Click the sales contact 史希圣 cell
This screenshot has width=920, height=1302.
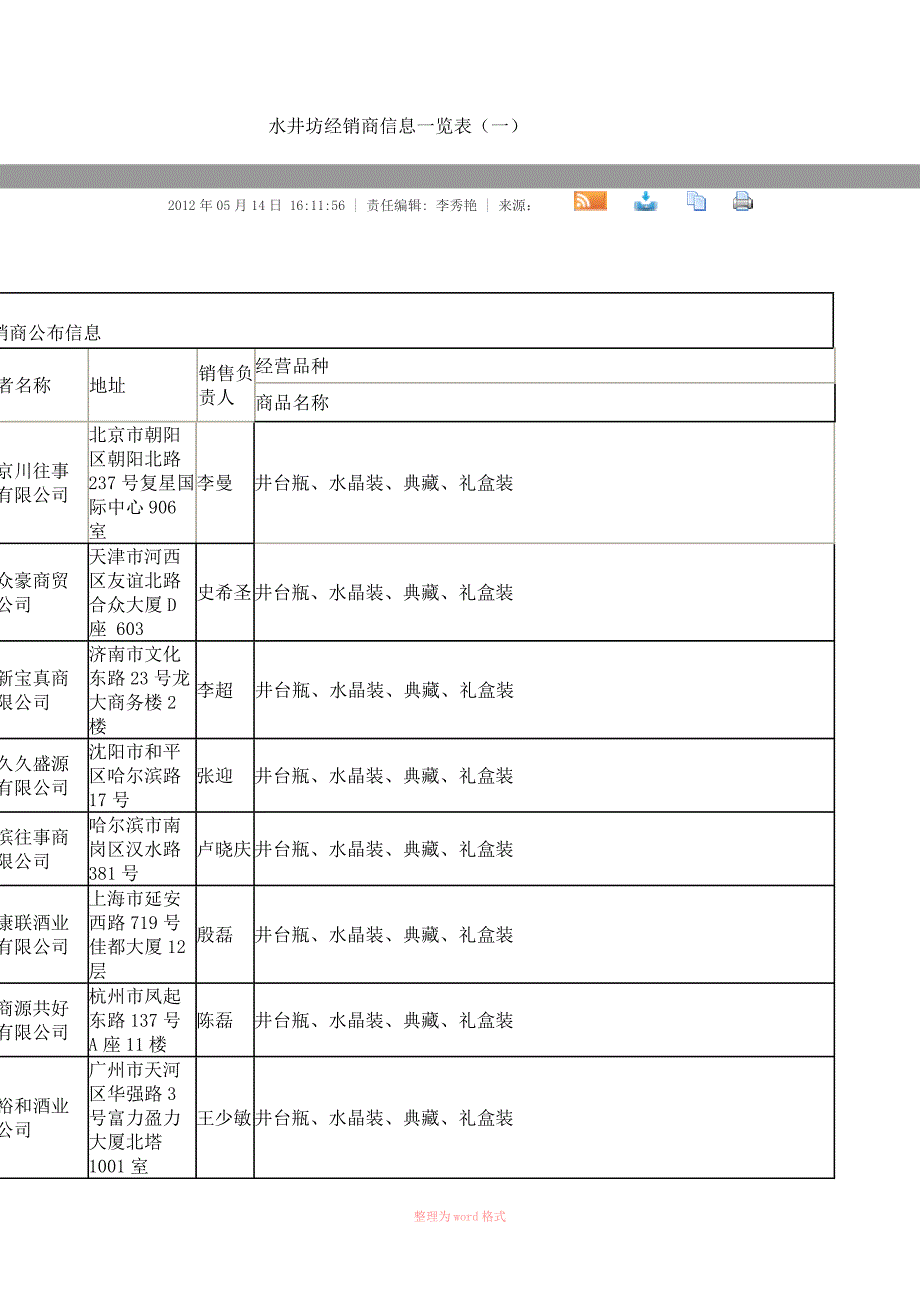tap(224, 592)
